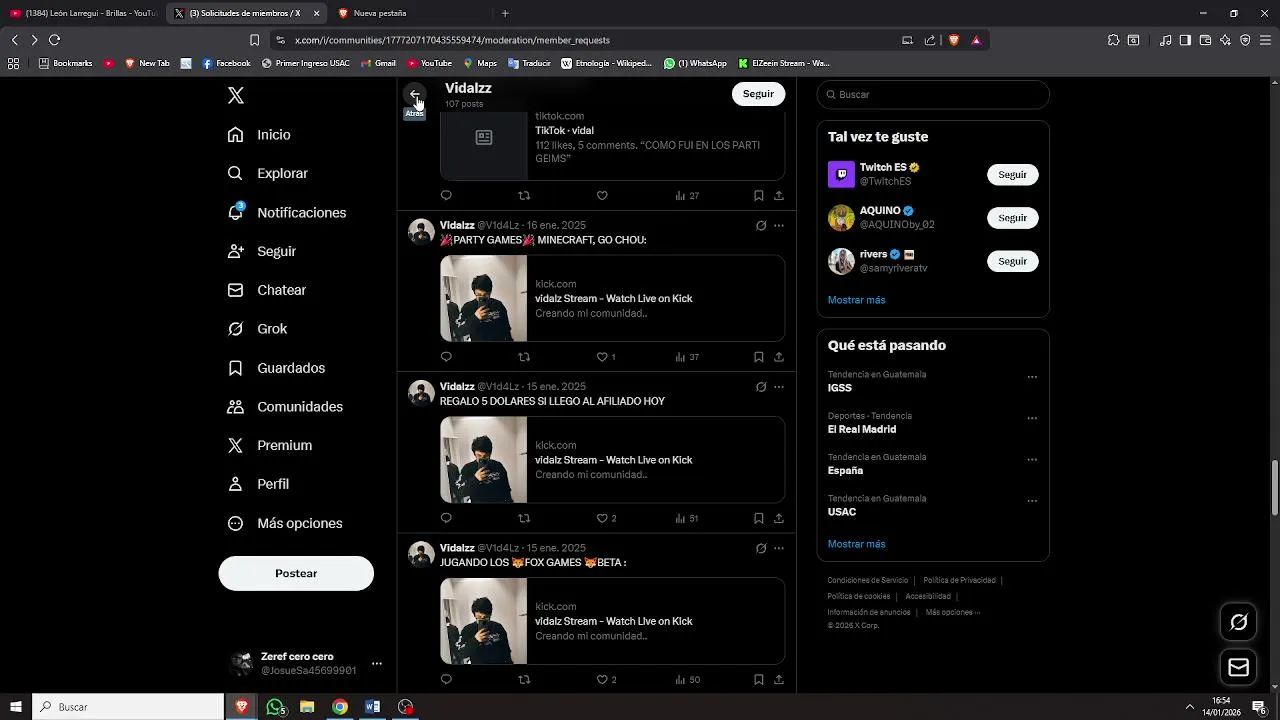
Task: Click Mostrar más under Qué está pasando
Action: click(856, 544)
